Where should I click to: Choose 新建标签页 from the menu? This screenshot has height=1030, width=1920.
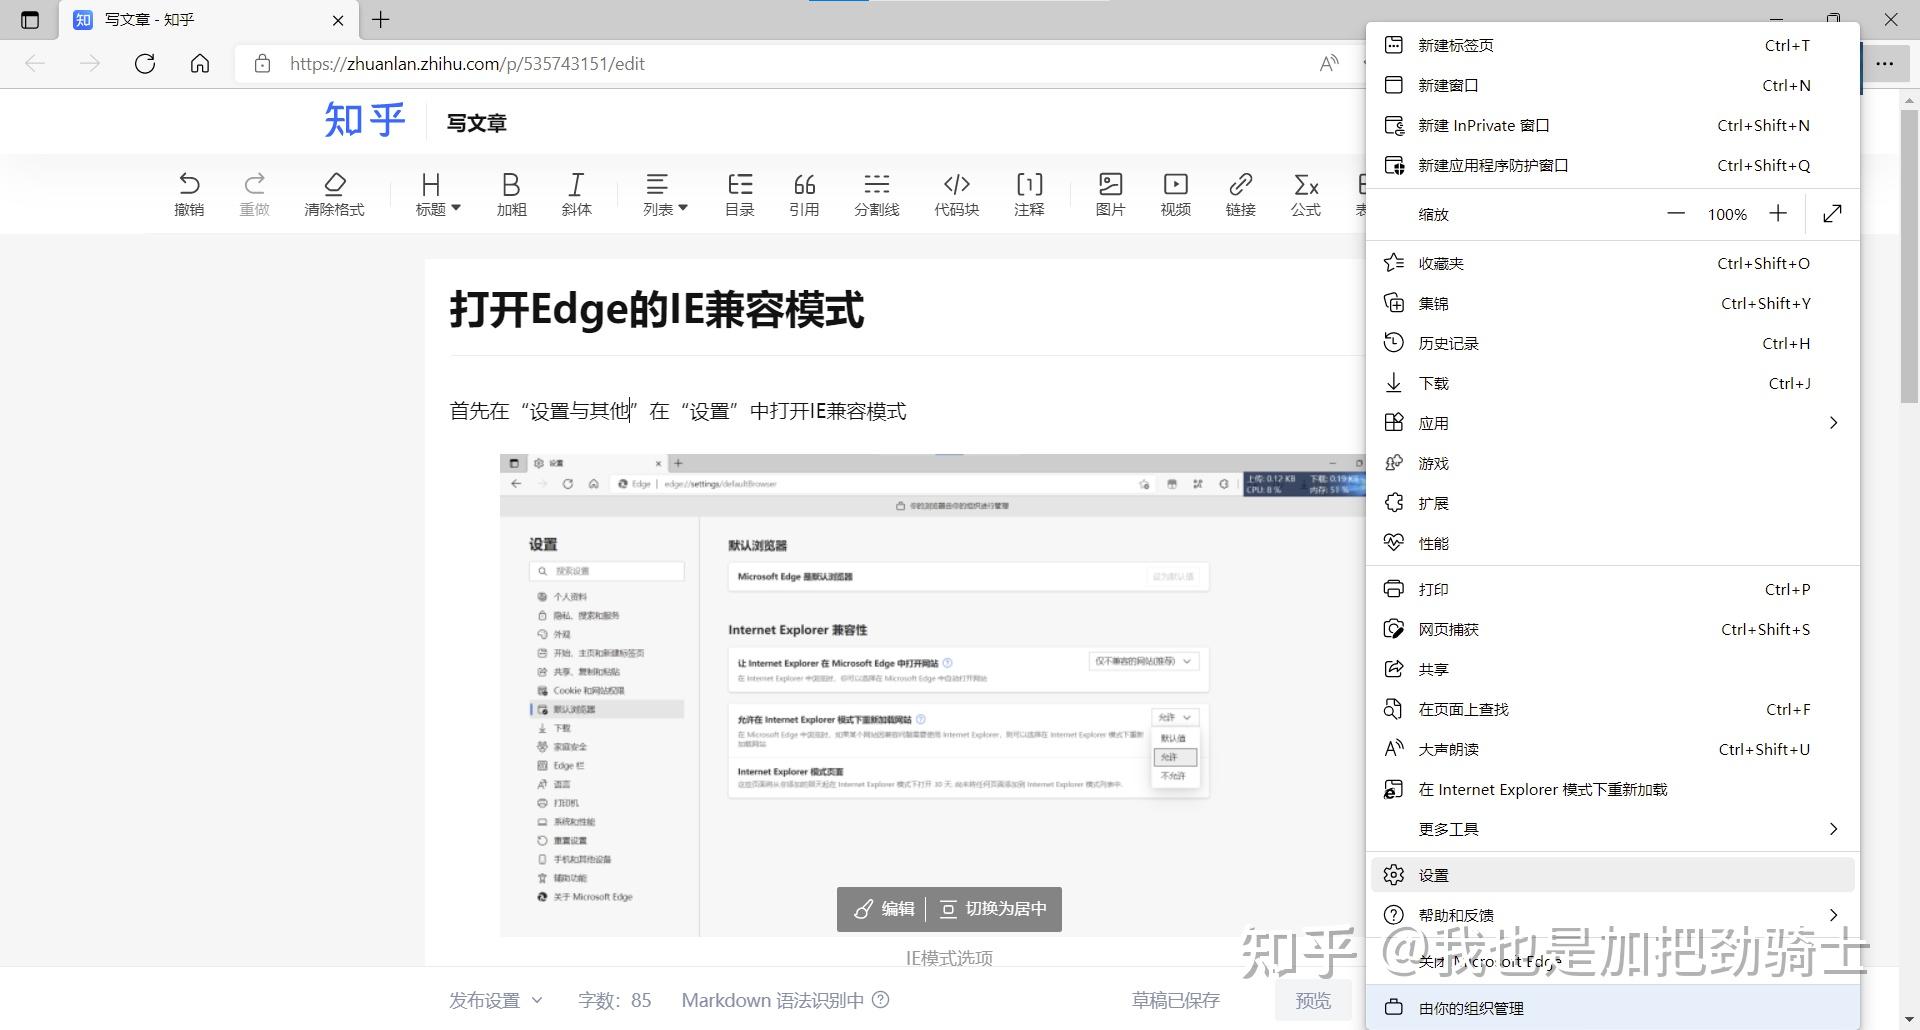[1612, 45]
